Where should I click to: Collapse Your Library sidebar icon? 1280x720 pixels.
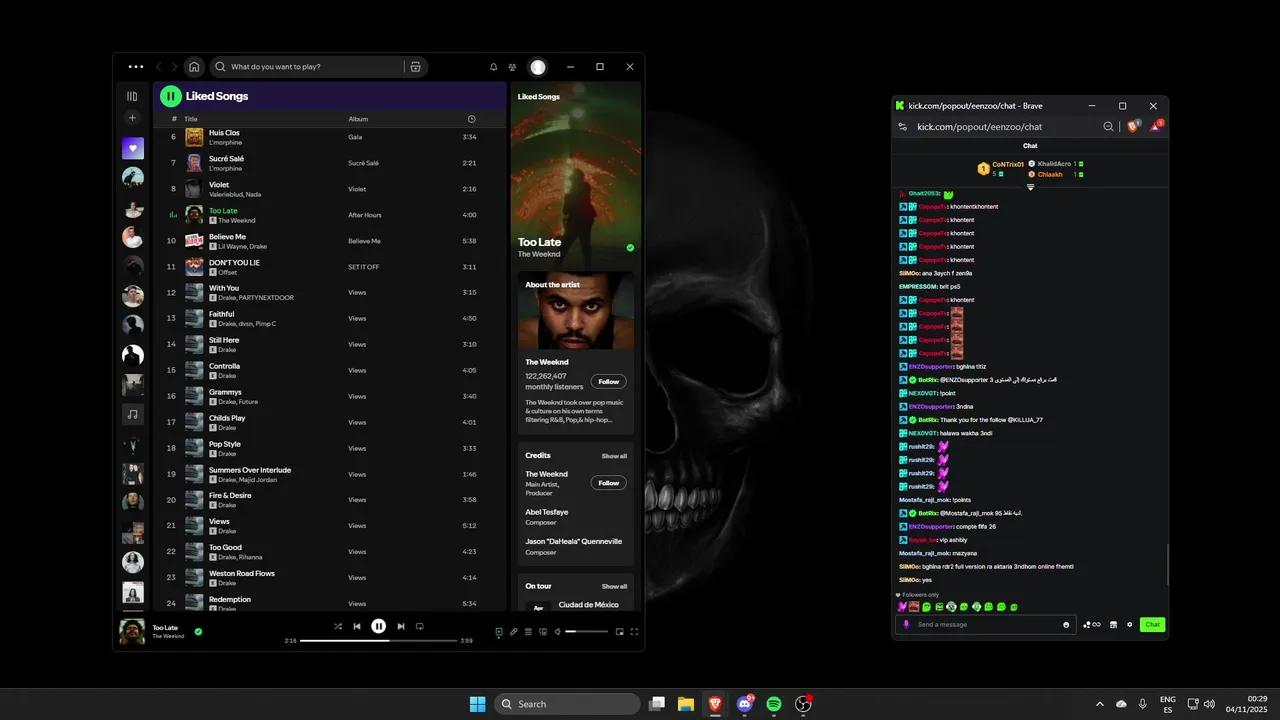pos(132,96)
